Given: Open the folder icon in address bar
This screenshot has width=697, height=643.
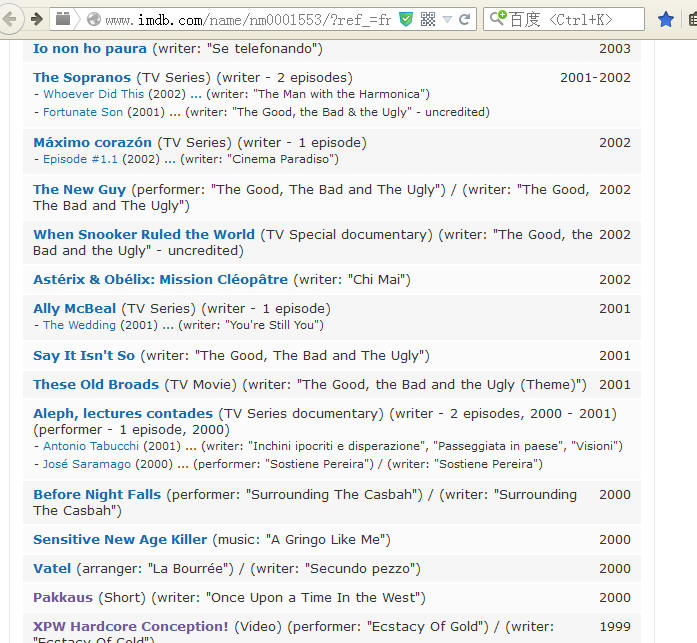Looking at the screenshot, I should tap(63, 19).
